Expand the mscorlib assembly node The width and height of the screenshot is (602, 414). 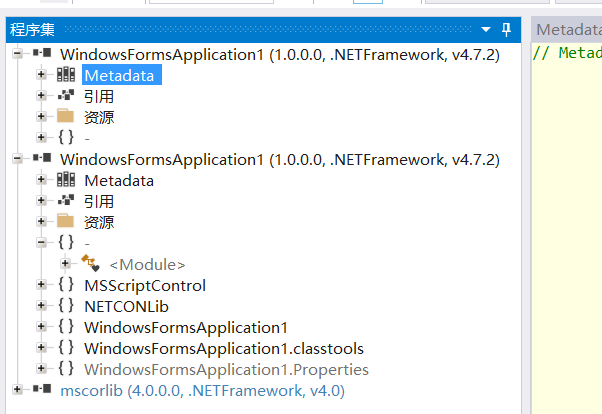click(17, 390)
